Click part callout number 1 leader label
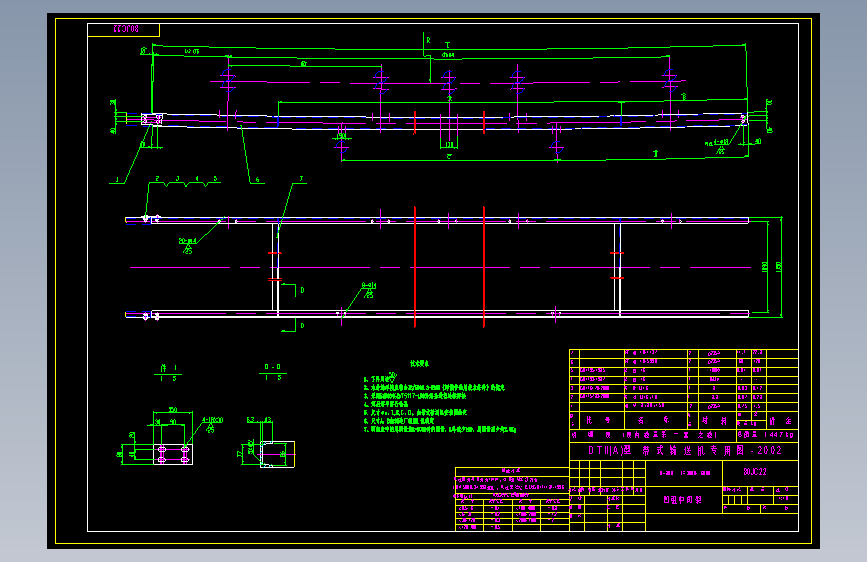The width and height of the screenshot is (867, 562). click(117, 180)
